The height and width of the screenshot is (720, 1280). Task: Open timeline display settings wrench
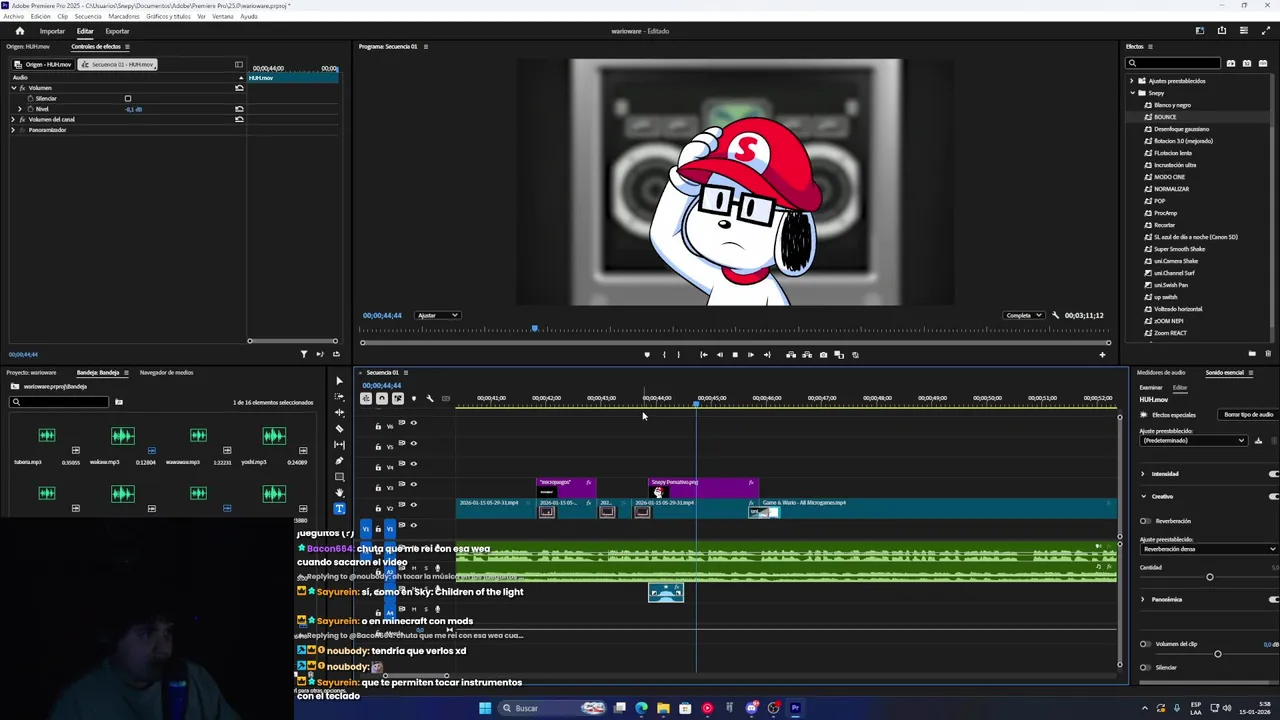tap(430, 399)
